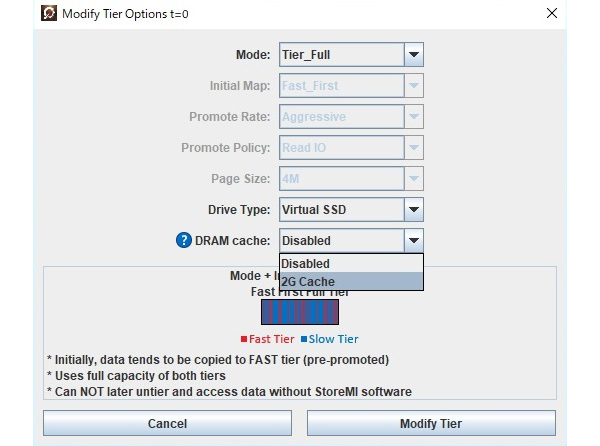This screenshot has width=600, height=446.
Task: Close the Modify Tier Options dialog
Action: (551, 13)
